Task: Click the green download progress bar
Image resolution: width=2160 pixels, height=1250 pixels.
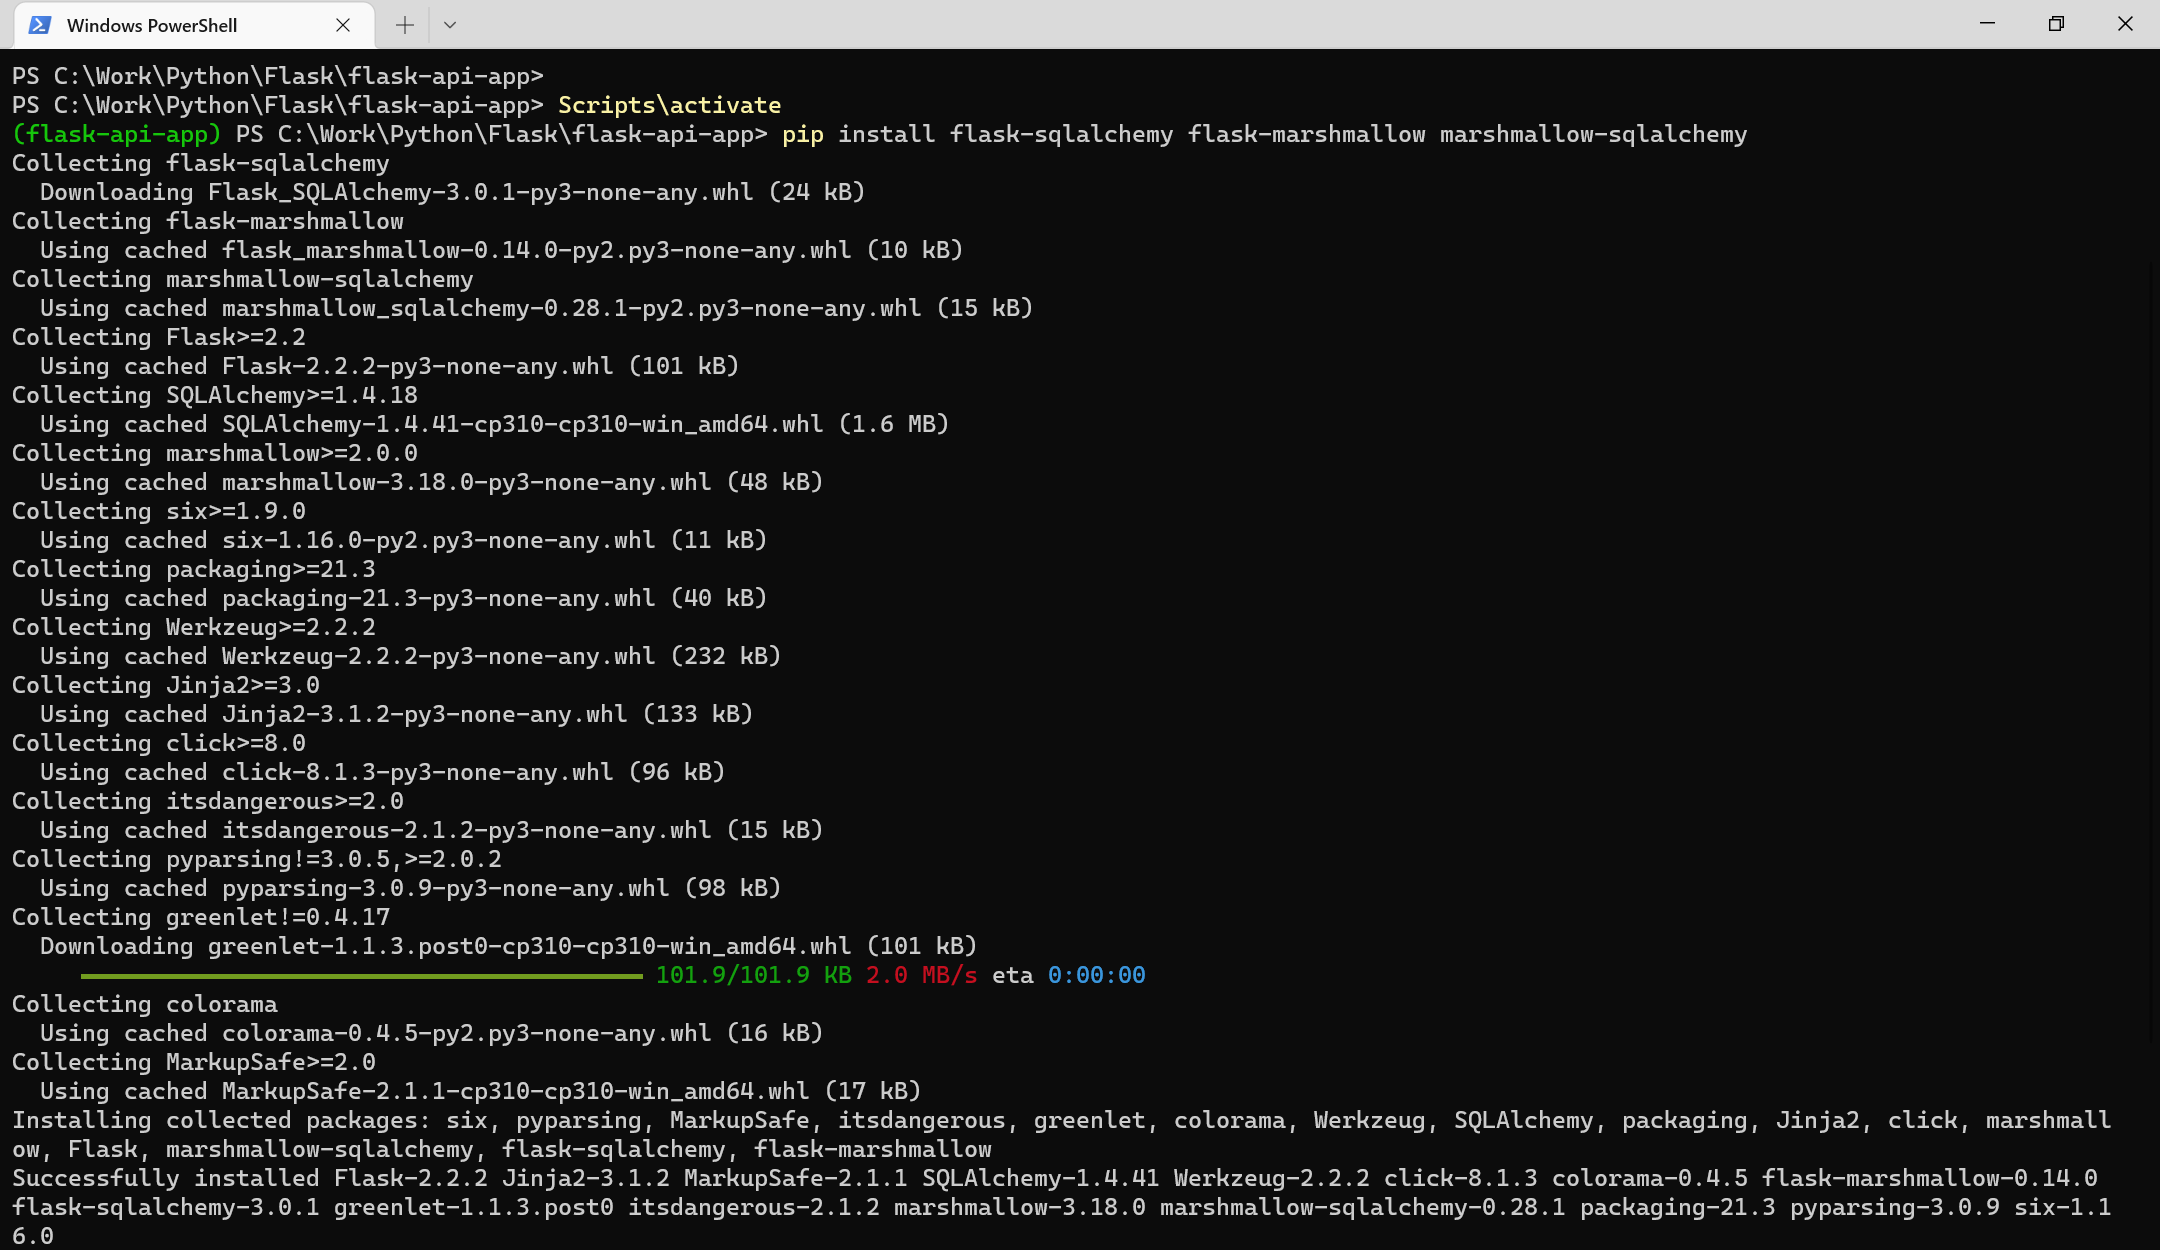Action: [361, 976]
